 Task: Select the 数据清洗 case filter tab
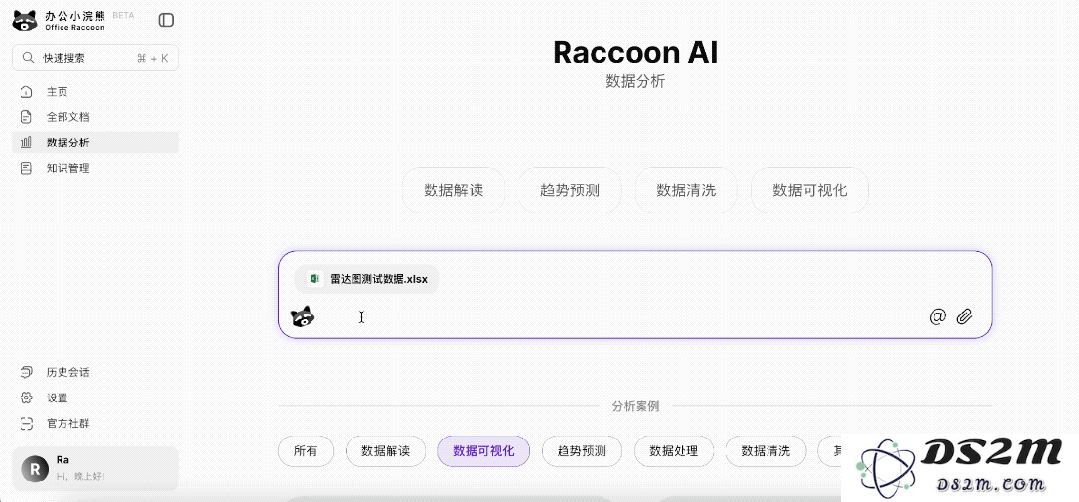click(x=765, y=451)
